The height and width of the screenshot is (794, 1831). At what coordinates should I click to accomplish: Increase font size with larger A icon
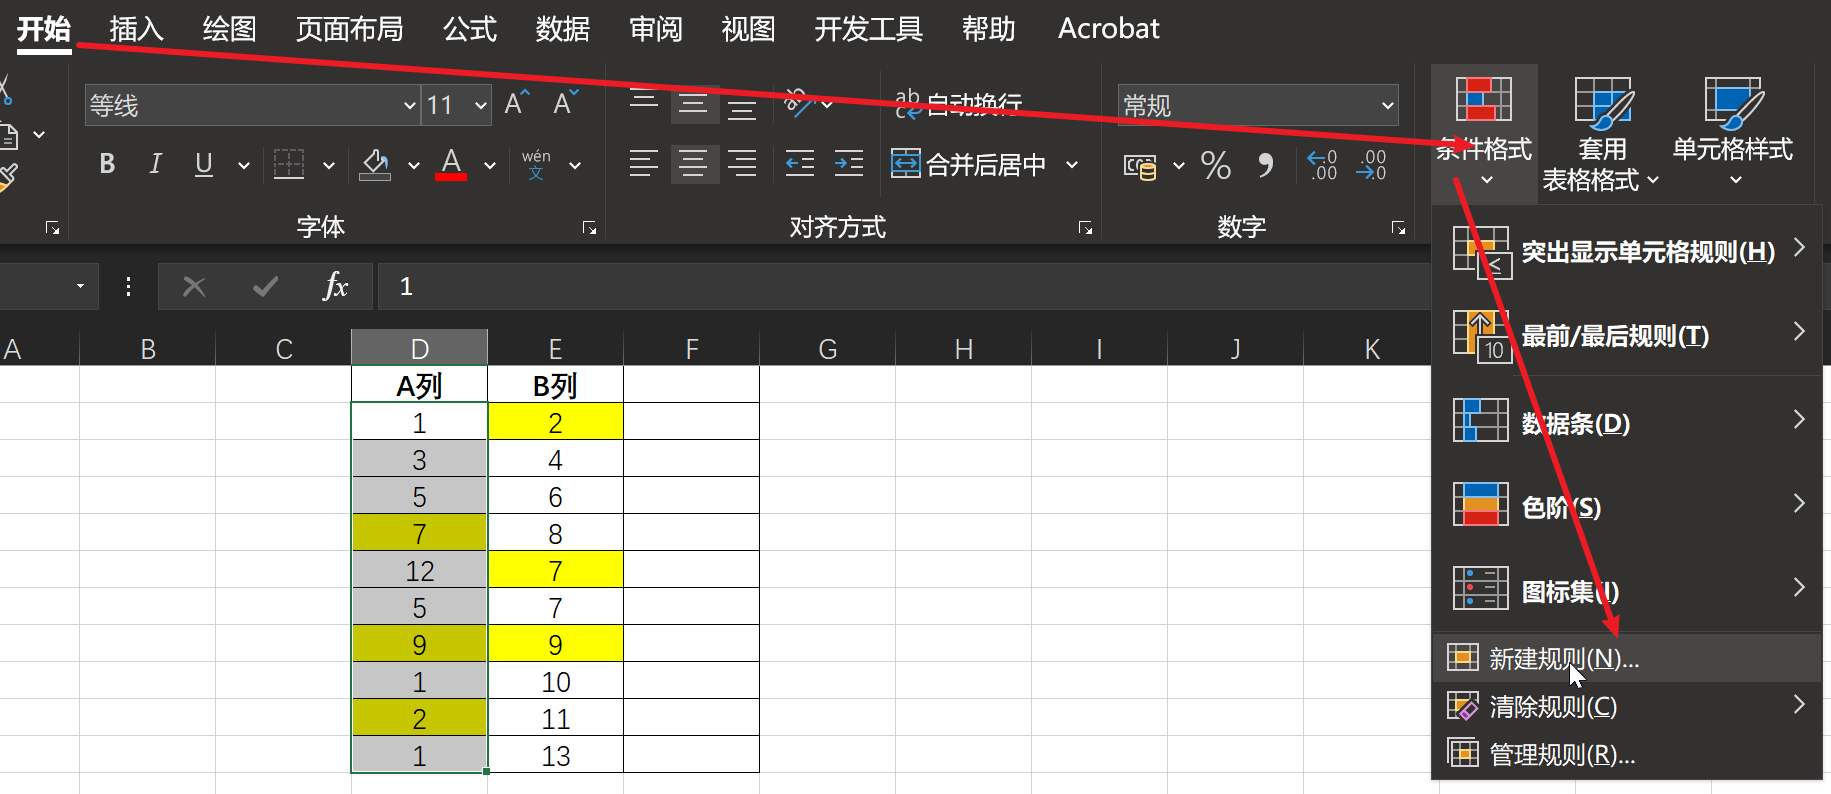[517, 103]
